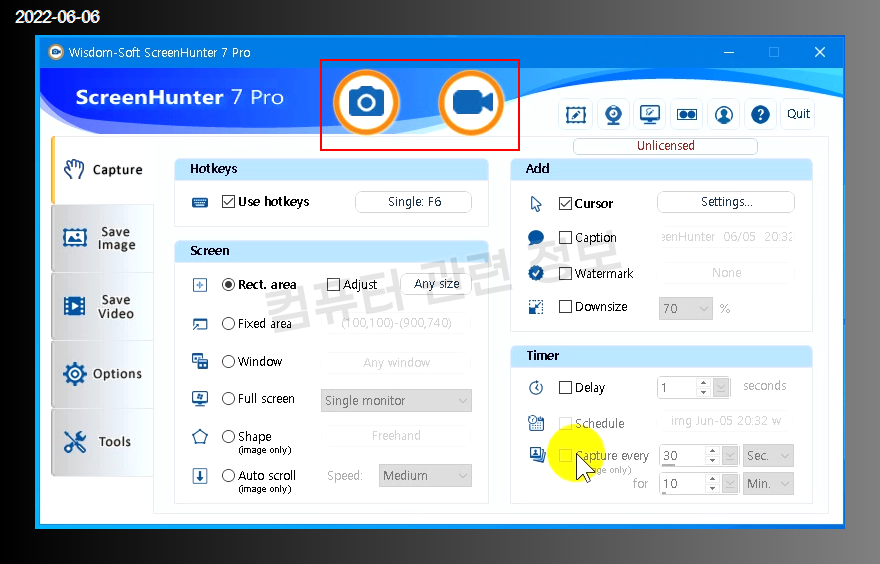Click the Rect. area crosshair icon
The height and width of the screenshot is (564, 880).
tap(200, 285)
